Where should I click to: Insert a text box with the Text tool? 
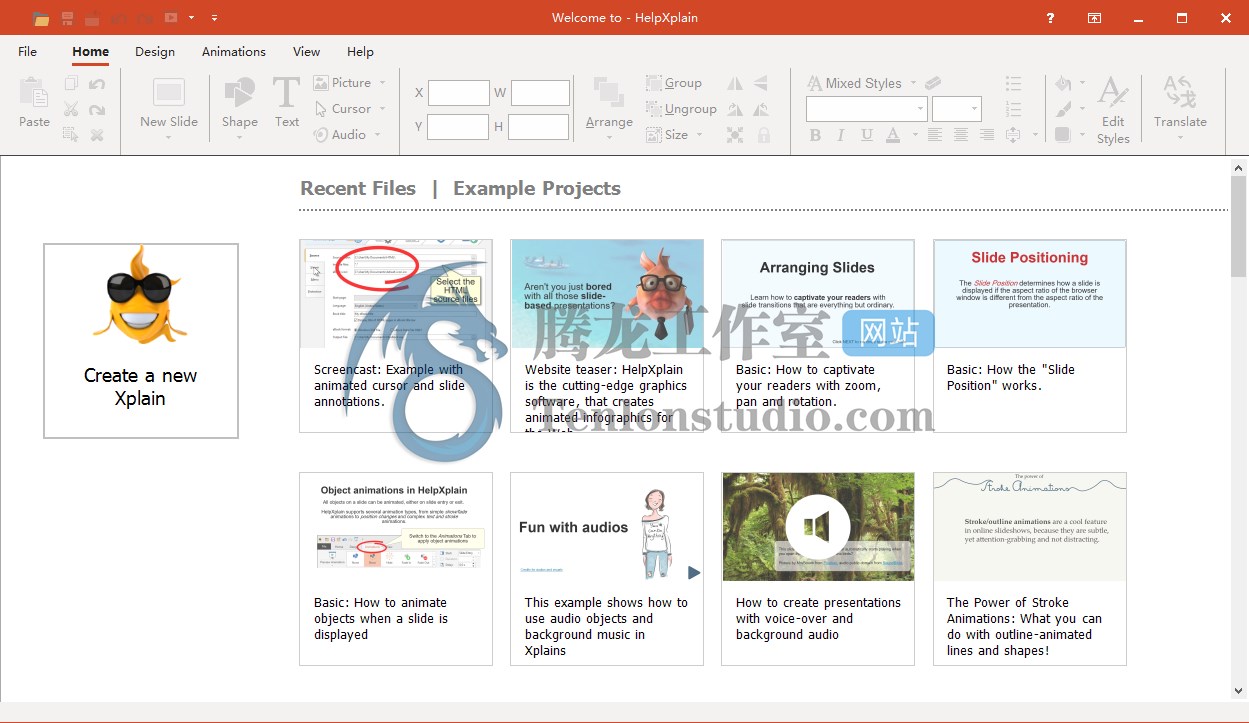tap(287, 92)
